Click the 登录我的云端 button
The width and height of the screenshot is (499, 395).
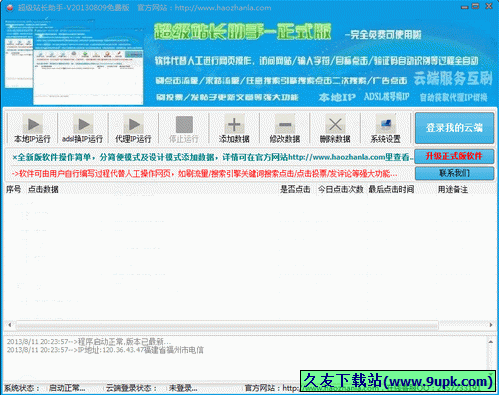[x=454, y=128]
